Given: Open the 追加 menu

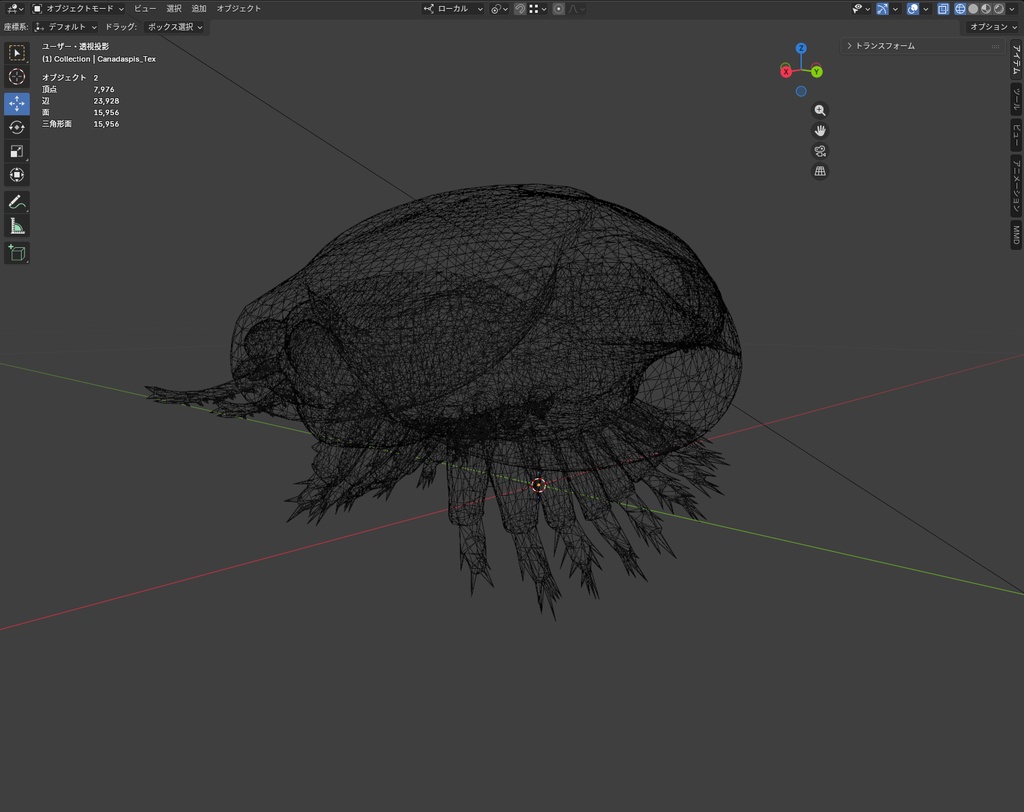Looking at the screenshot, I should pyautogui.click(x=199, y=8).
